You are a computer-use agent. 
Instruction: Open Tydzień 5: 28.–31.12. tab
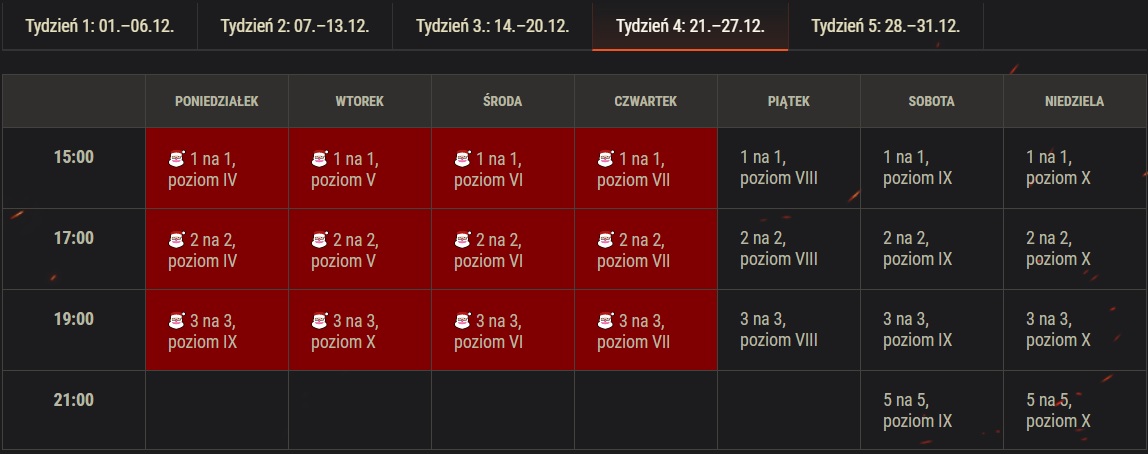click(x=886, y=26)
